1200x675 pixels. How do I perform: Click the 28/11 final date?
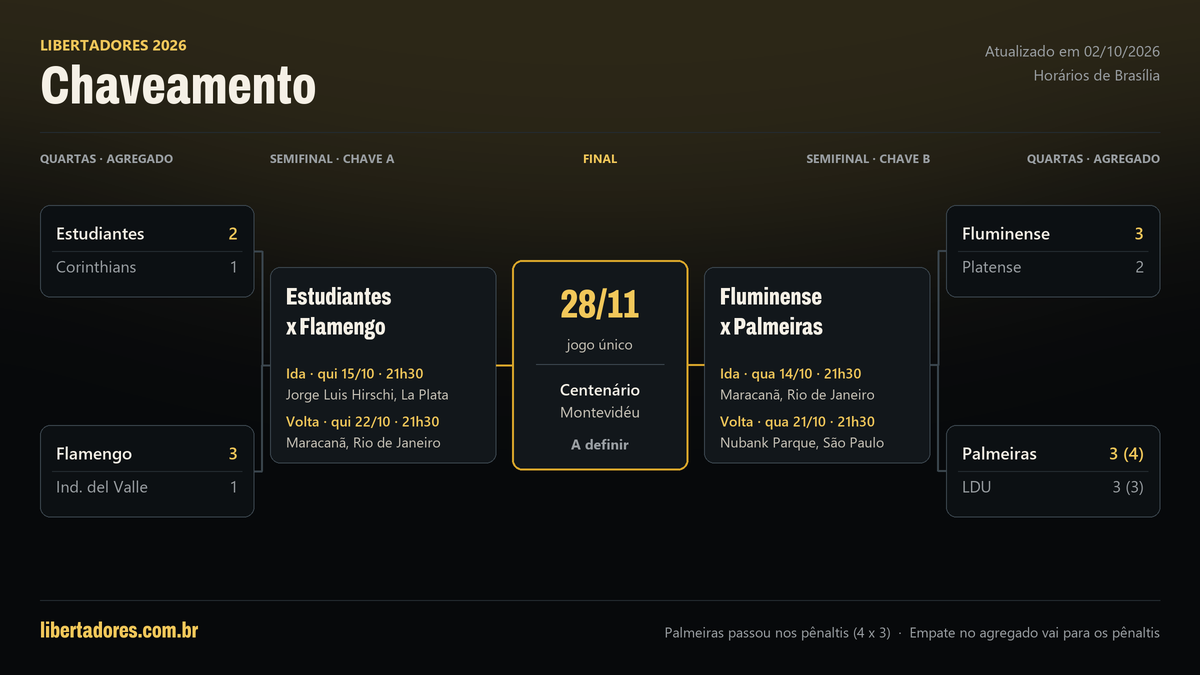(x=600, y=304)
